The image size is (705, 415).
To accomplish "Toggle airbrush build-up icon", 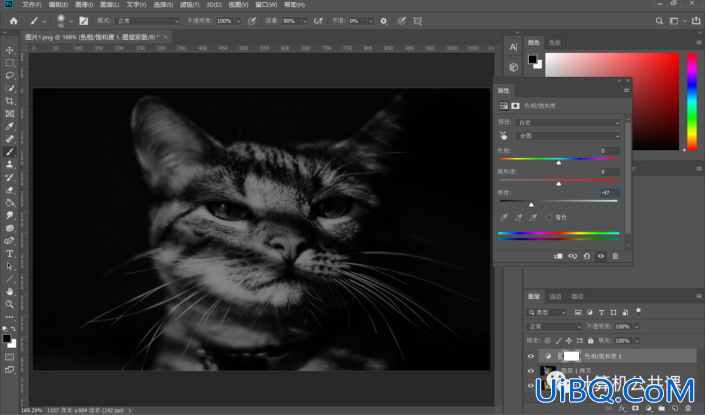I will (318, 21).
